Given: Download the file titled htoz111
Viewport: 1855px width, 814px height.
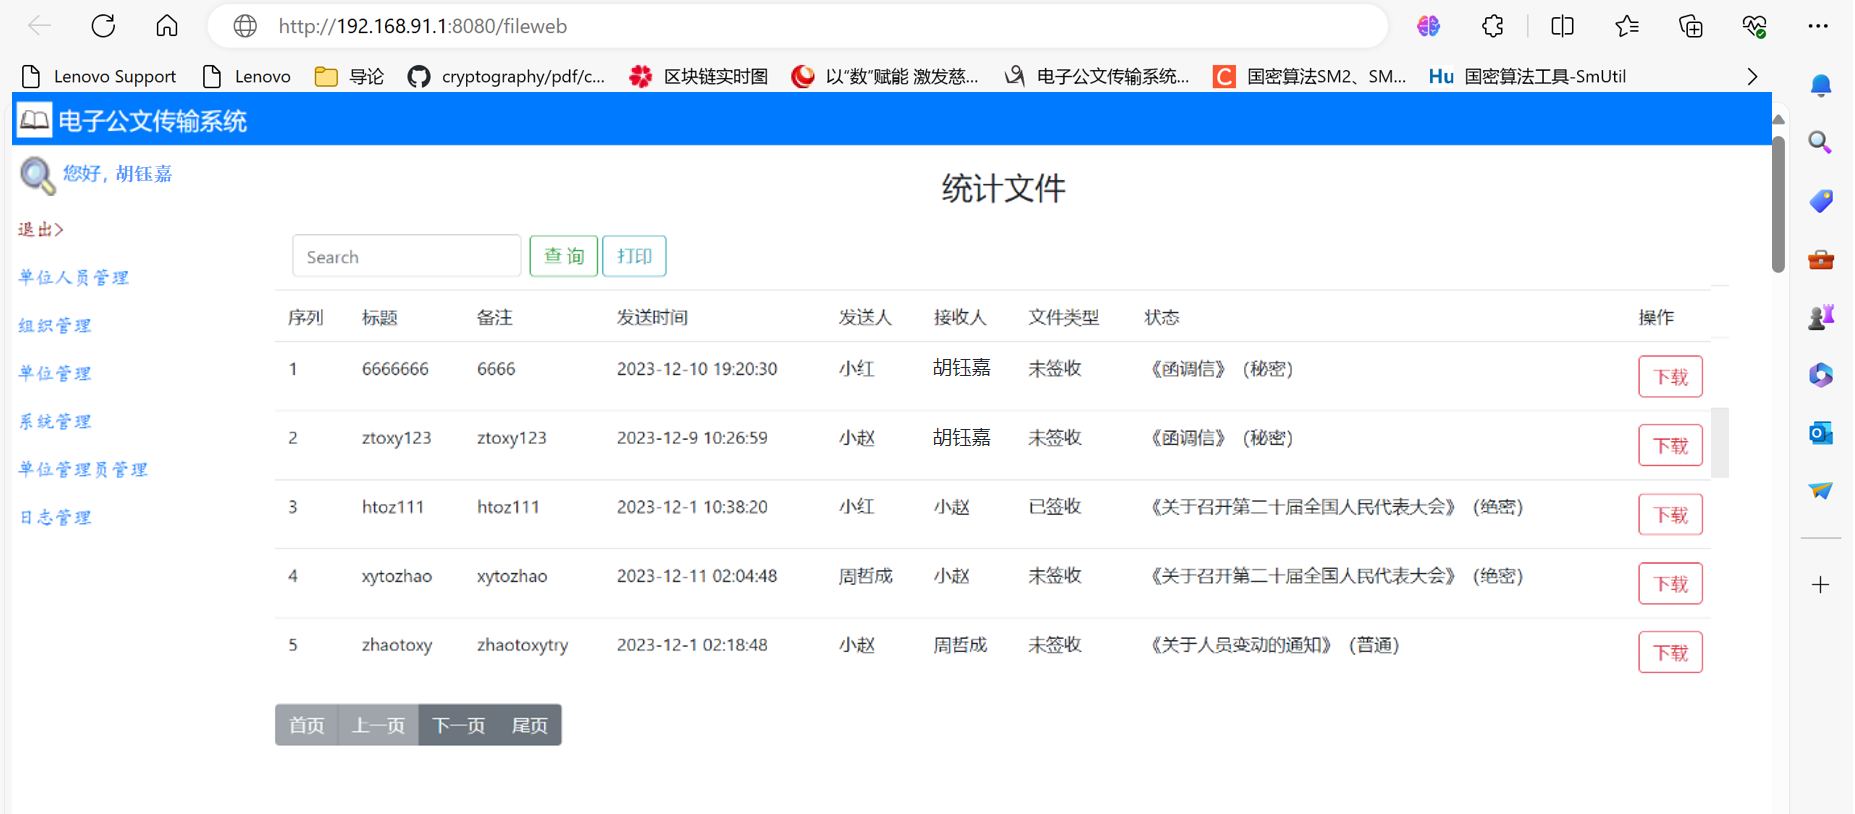Looking at the screenshot, I should pyautogui.click(x=1670, y=515).
